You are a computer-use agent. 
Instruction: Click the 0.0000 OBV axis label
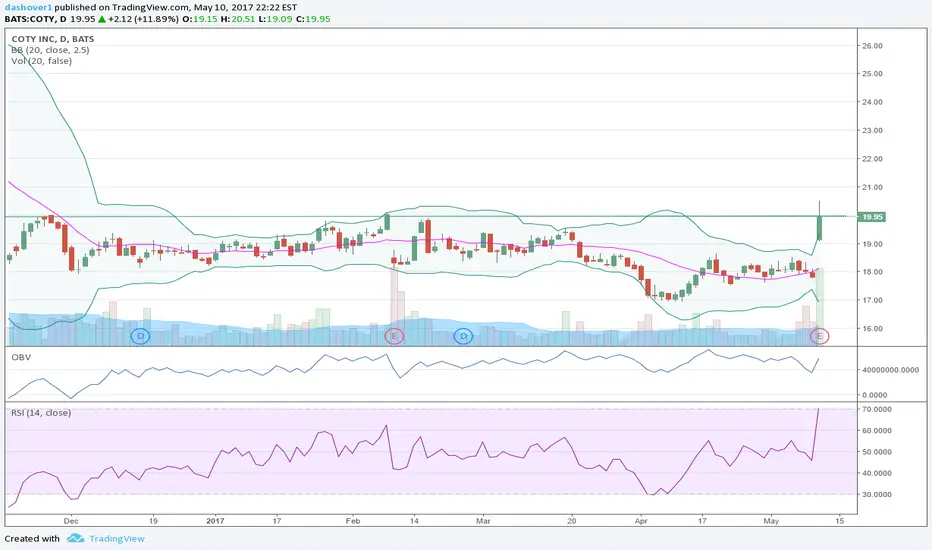coord(874,395)
